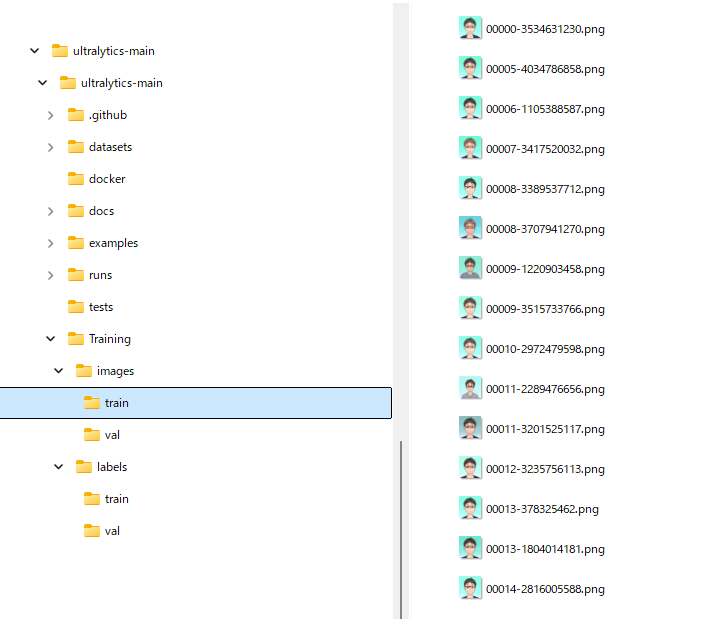Expand the .github folder chevron
The image size is (713, 619).
50,115
